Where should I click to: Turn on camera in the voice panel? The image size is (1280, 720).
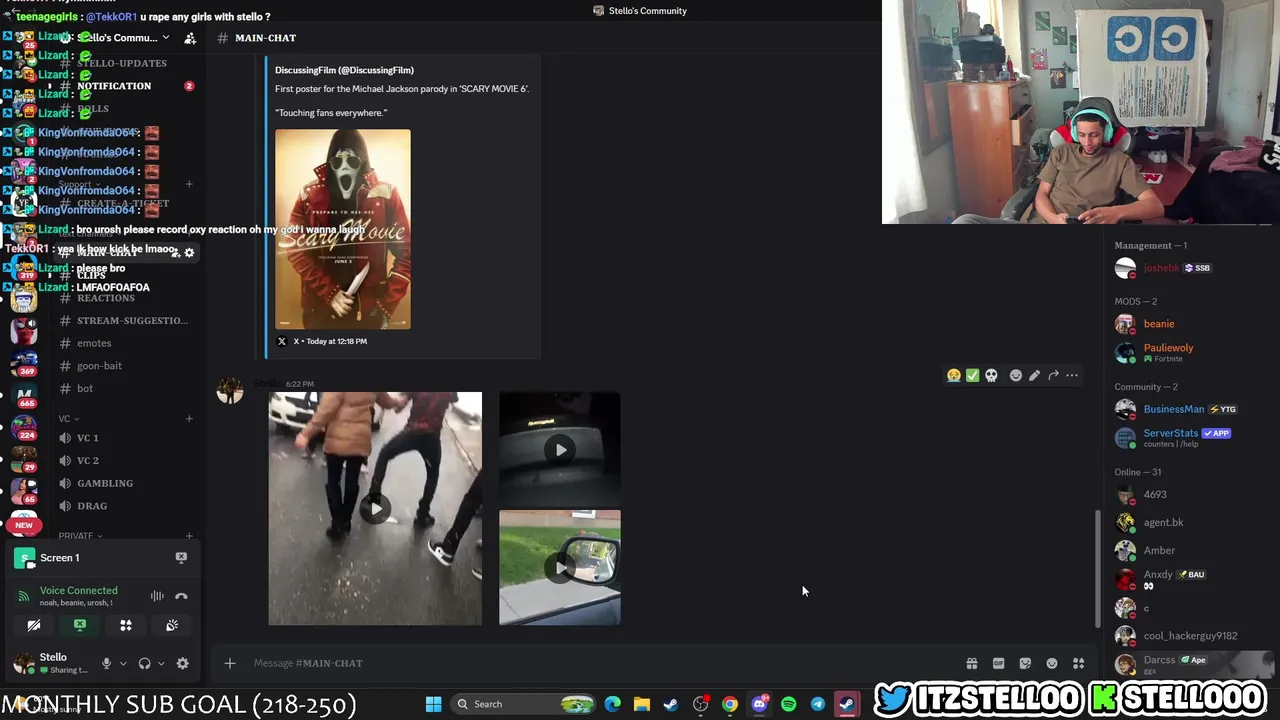[x=34, y=625]
